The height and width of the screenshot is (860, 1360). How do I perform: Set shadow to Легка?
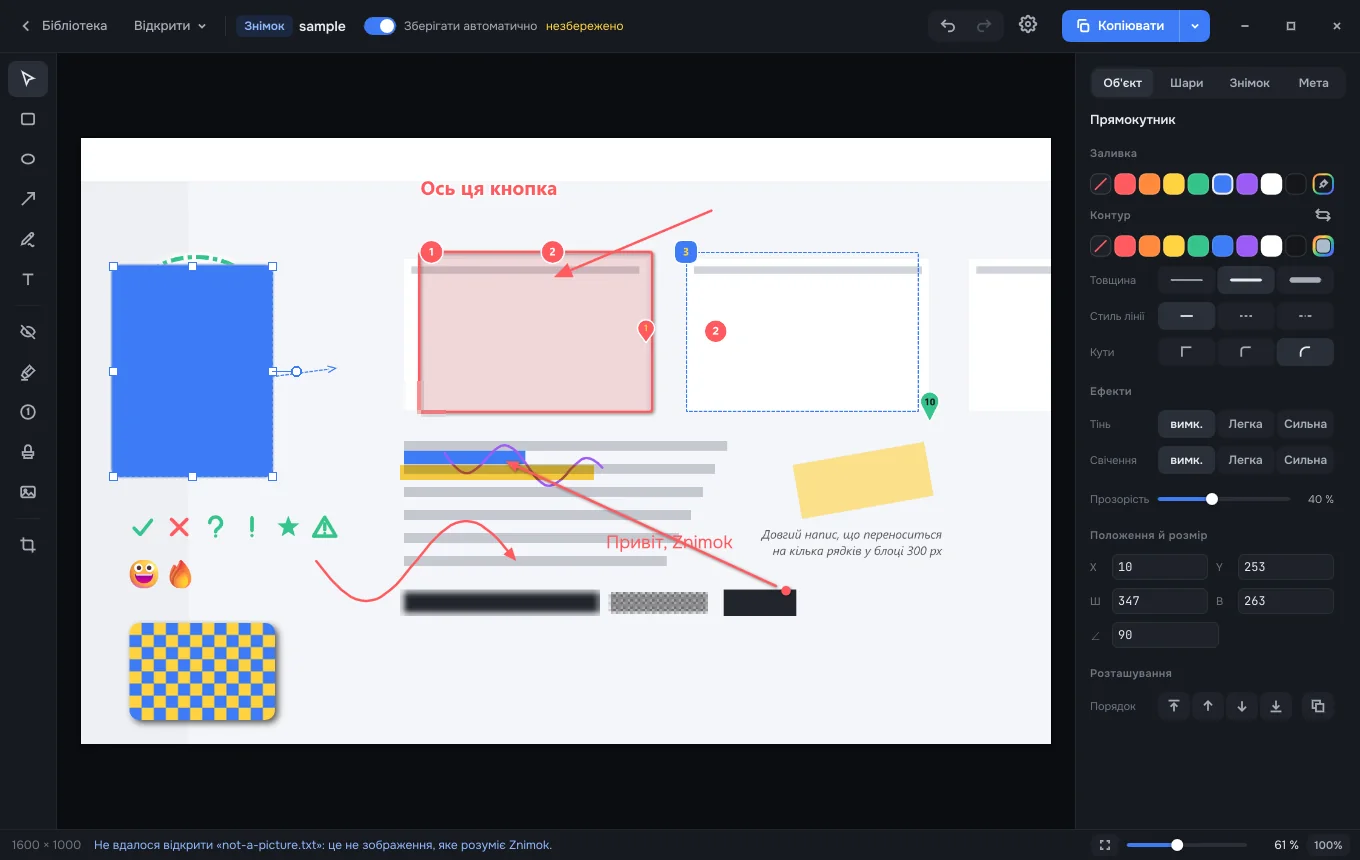[1245, 424]
